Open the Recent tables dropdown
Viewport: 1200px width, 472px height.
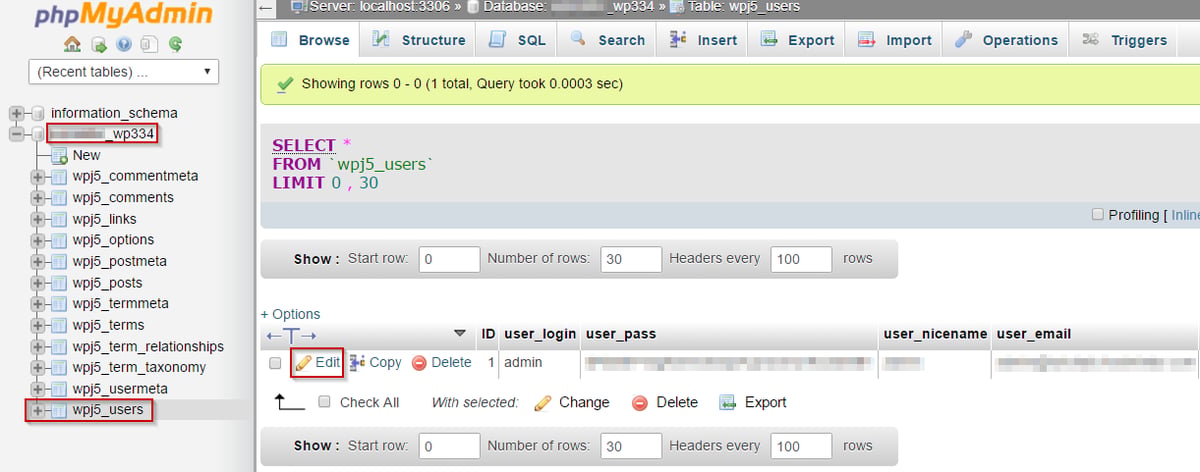tap(124, 72)
